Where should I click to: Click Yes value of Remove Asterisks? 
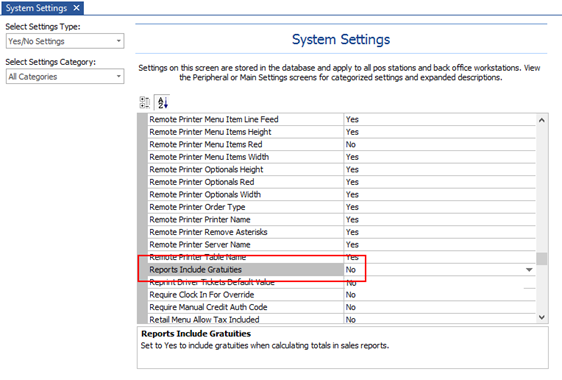pos(352,232)
